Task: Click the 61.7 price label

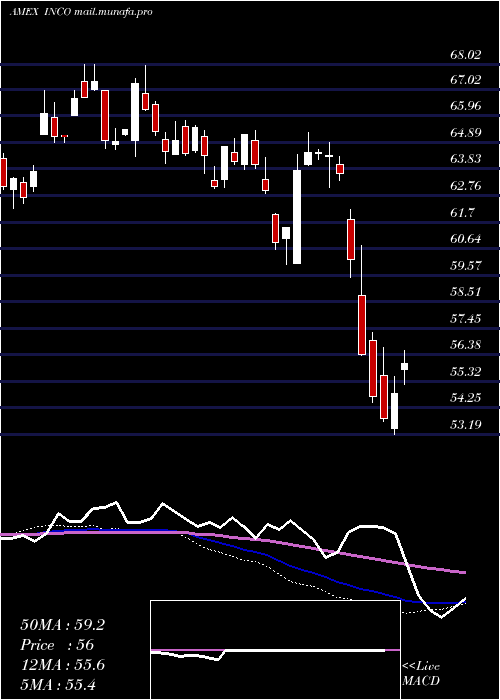Action: 463,212
